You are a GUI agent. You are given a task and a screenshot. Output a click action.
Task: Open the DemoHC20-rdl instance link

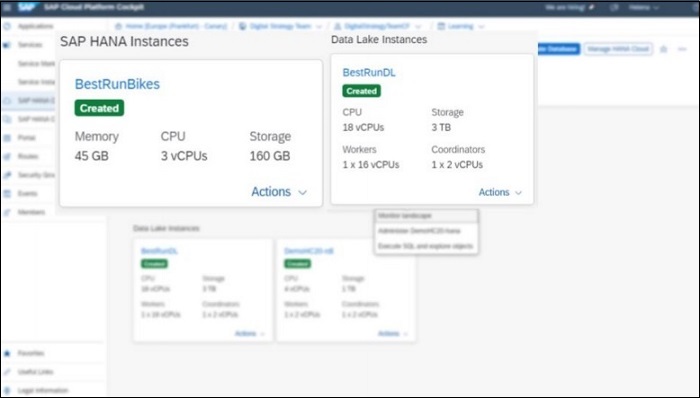(x=309, y=251)
